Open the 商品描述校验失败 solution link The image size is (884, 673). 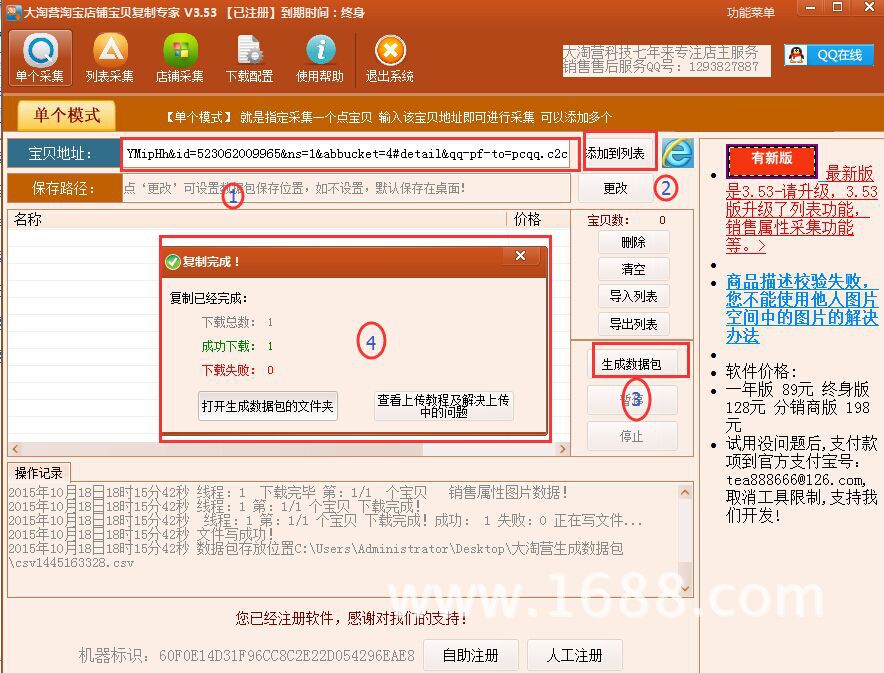point(802,308)
